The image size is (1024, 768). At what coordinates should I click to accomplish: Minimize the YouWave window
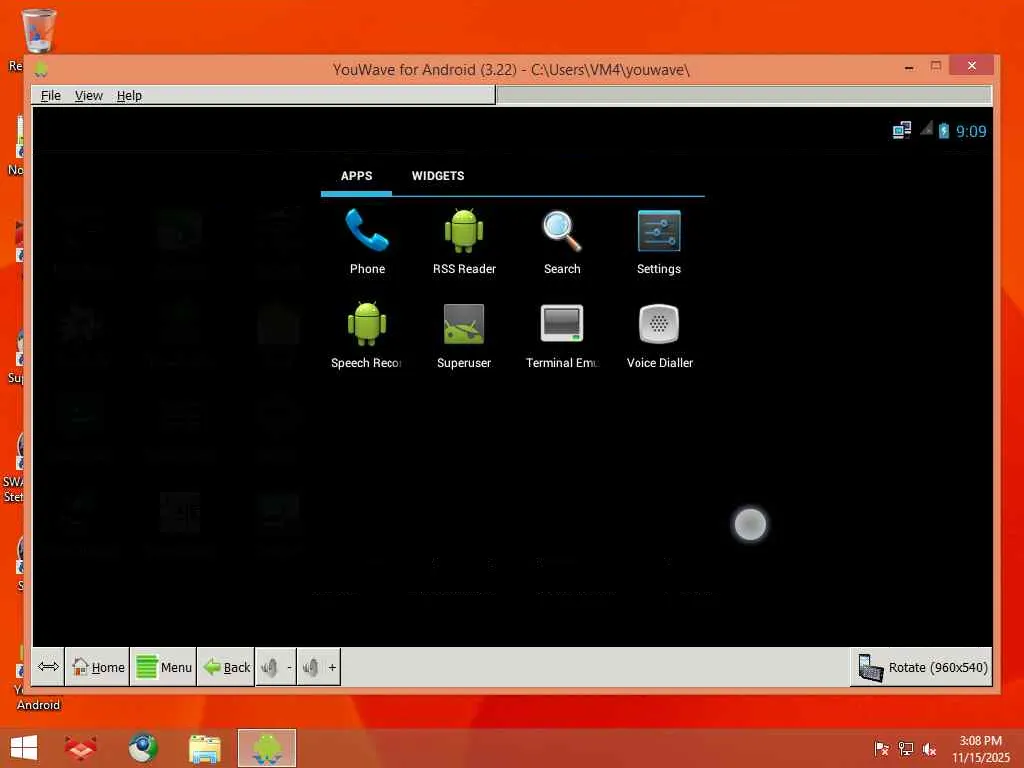pos(908,67)
